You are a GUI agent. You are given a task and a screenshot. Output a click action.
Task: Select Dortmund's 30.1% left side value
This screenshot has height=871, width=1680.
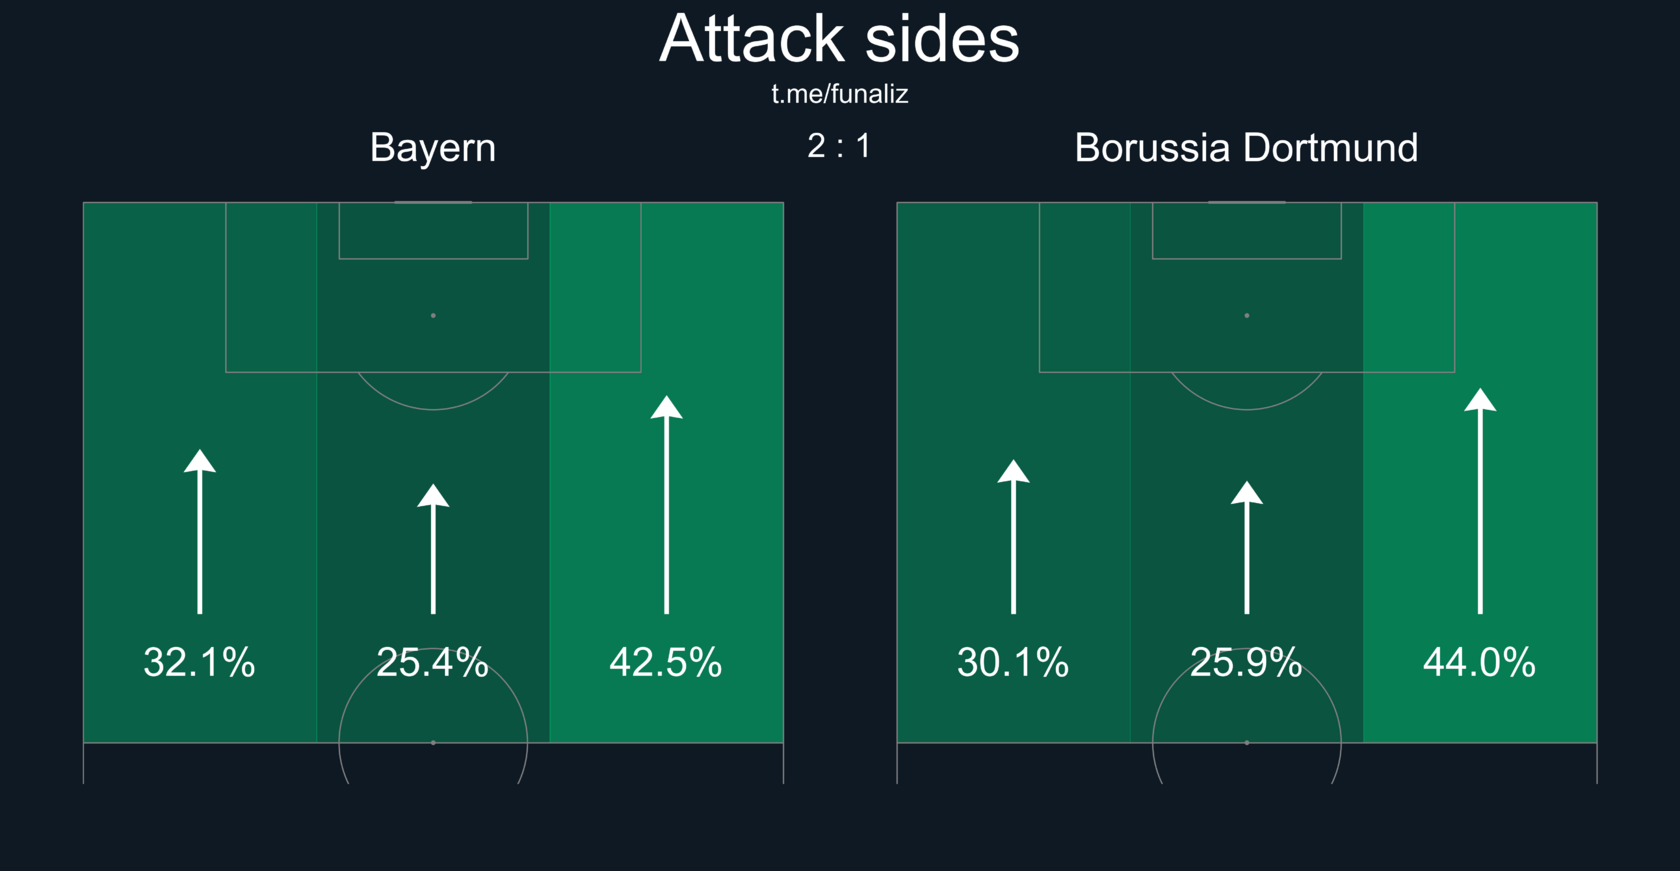click(x=1013, y=662)
